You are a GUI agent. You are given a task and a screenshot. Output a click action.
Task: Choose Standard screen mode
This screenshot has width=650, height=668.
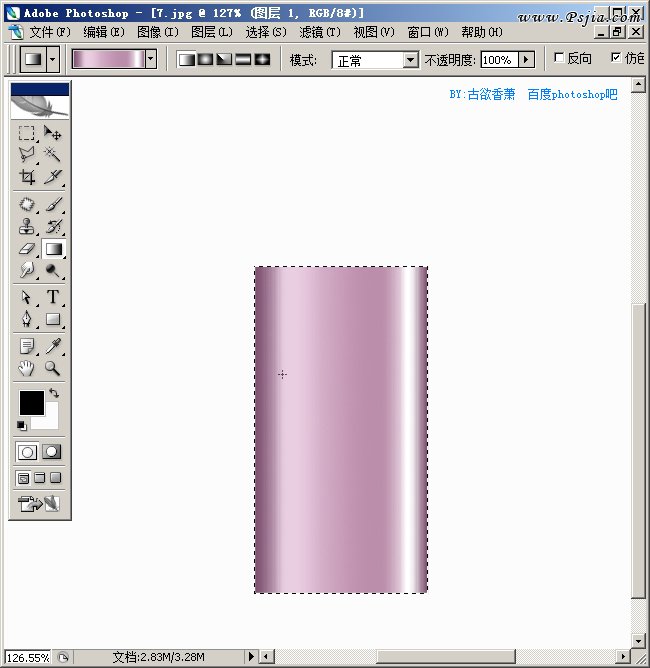(x=23, y=478)
